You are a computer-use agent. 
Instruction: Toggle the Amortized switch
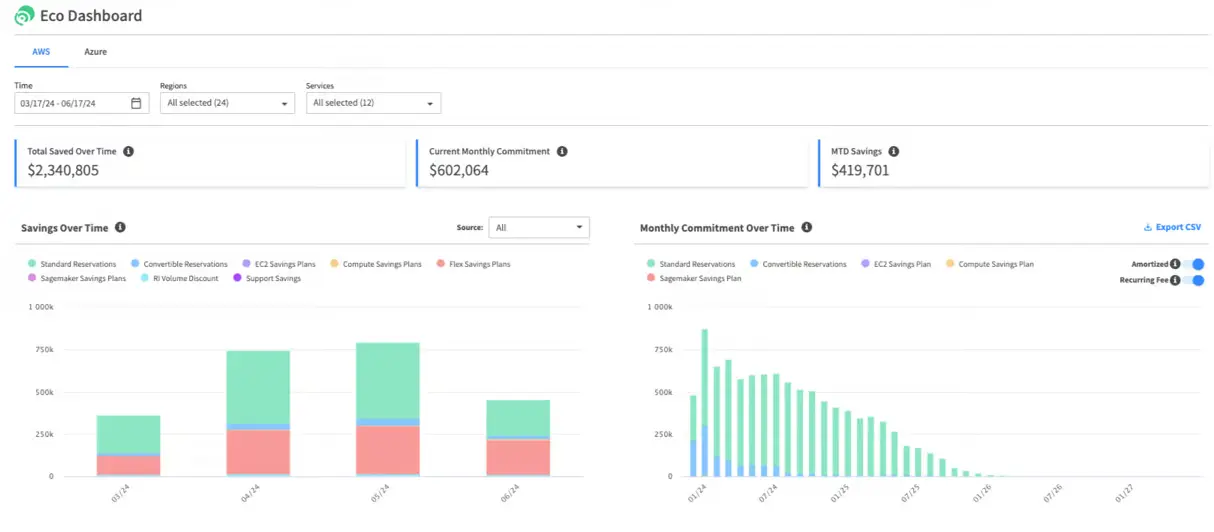click(x=1193, y=264)
